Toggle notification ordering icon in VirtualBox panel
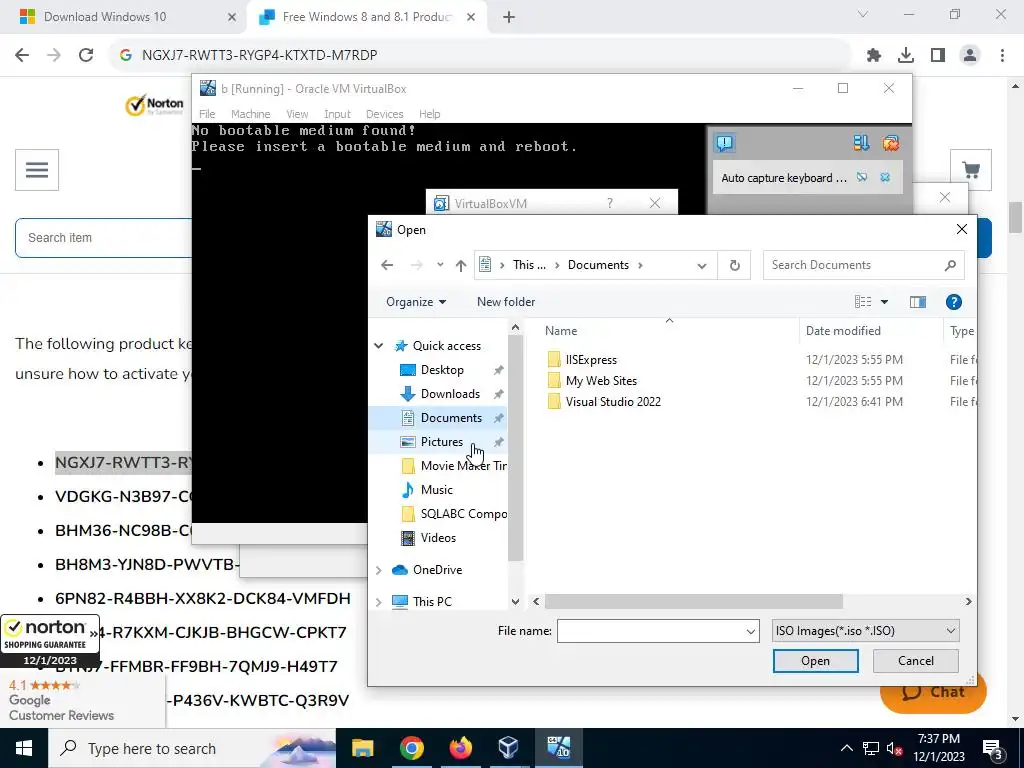 point(861,143)
